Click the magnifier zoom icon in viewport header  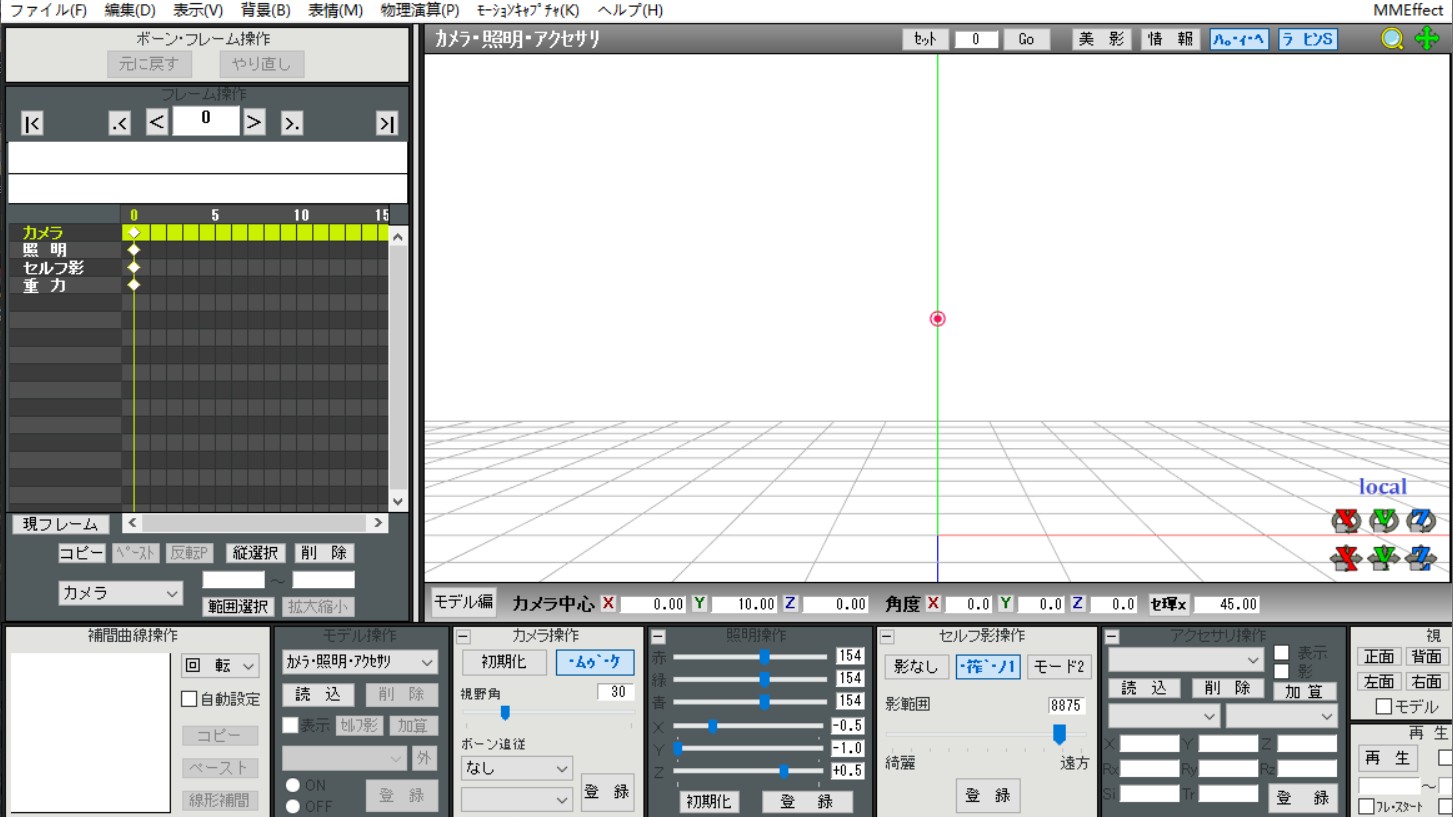pyautogui.click(x=1392, y=39)
